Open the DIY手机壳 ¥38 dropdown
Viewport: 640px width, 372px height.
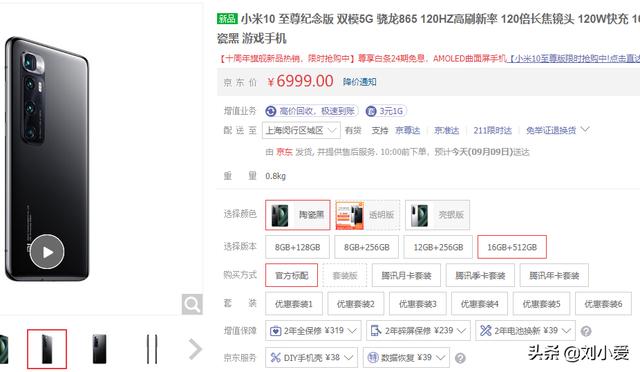(x=311, y=358)
